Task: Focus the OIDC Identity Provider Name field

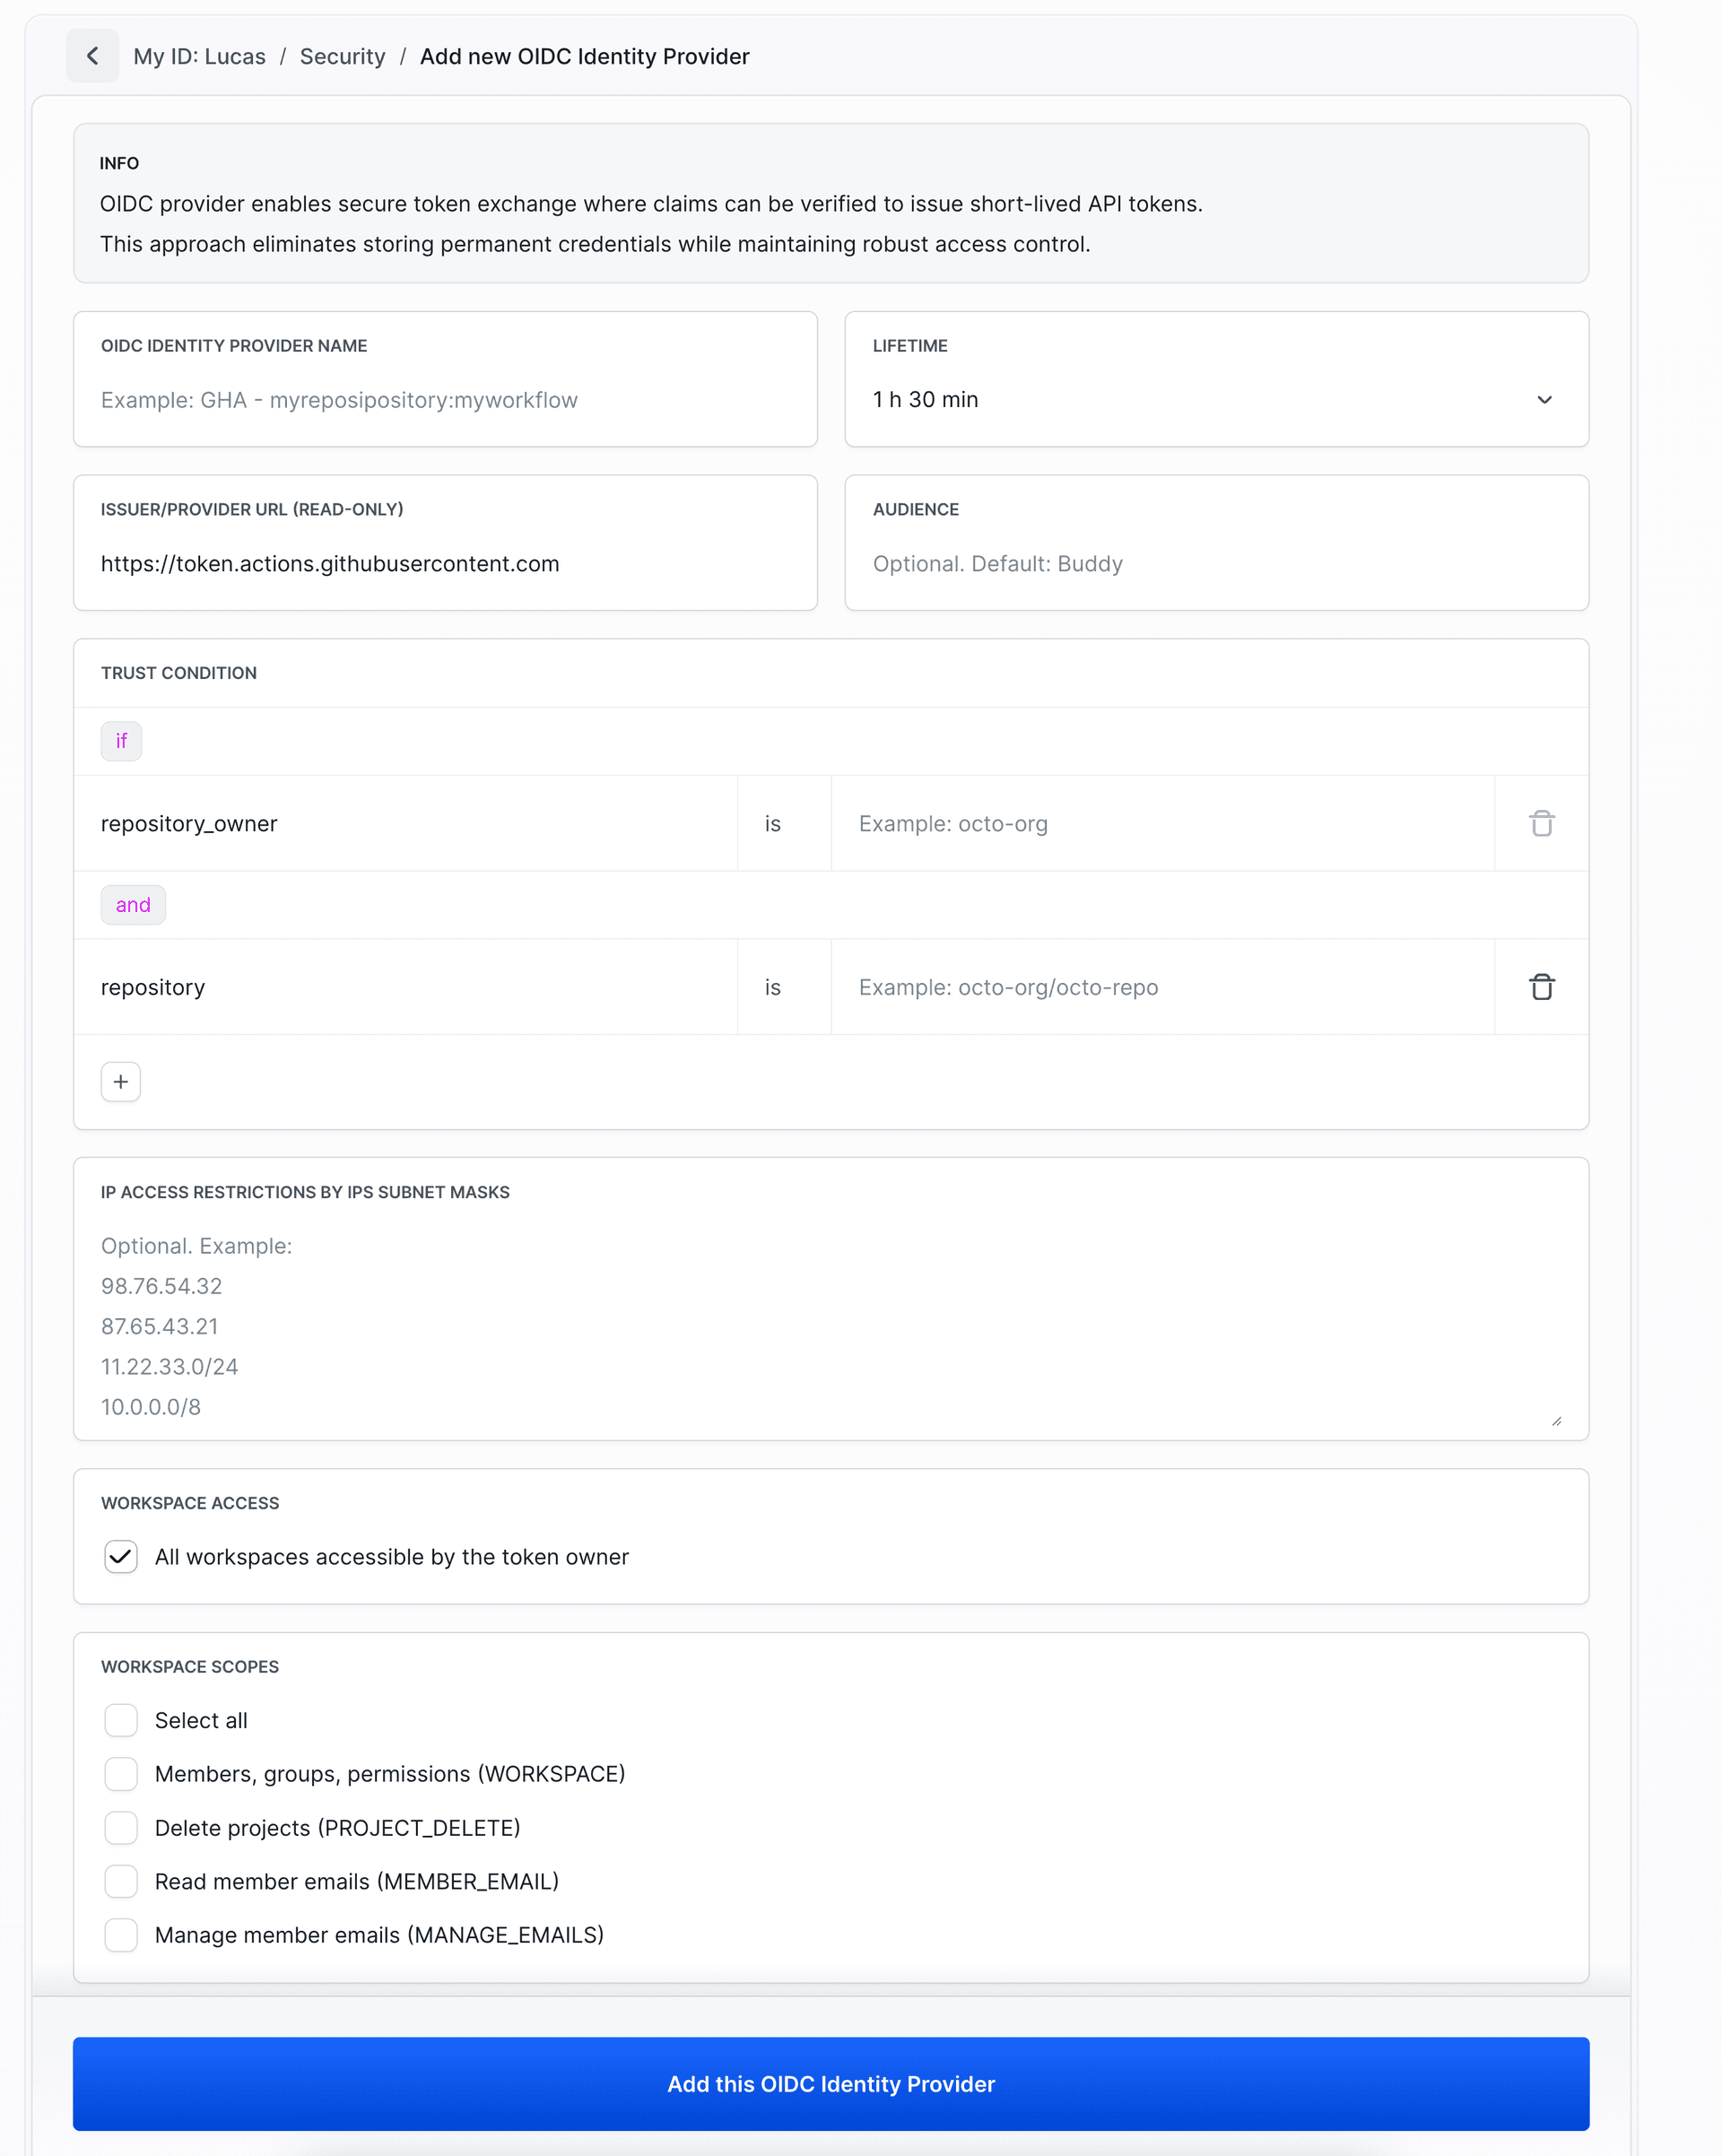Action: click(x=445, y=400)
